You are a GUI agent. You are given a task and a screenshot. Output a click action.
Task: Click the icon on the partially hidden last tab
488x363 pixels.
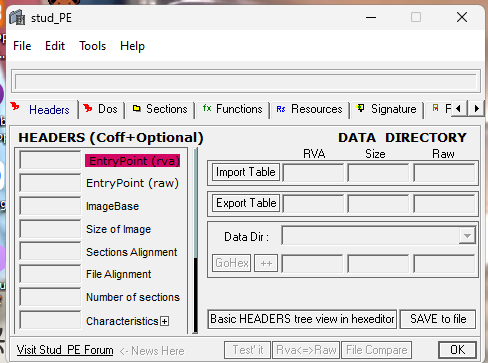(x=435, y=108)
